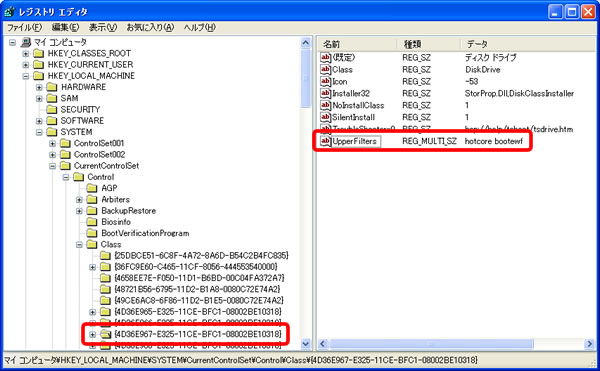Screen dimensions: 600x371
Task: Expand the Arbiters key
Action: click(x=79, y=200)
